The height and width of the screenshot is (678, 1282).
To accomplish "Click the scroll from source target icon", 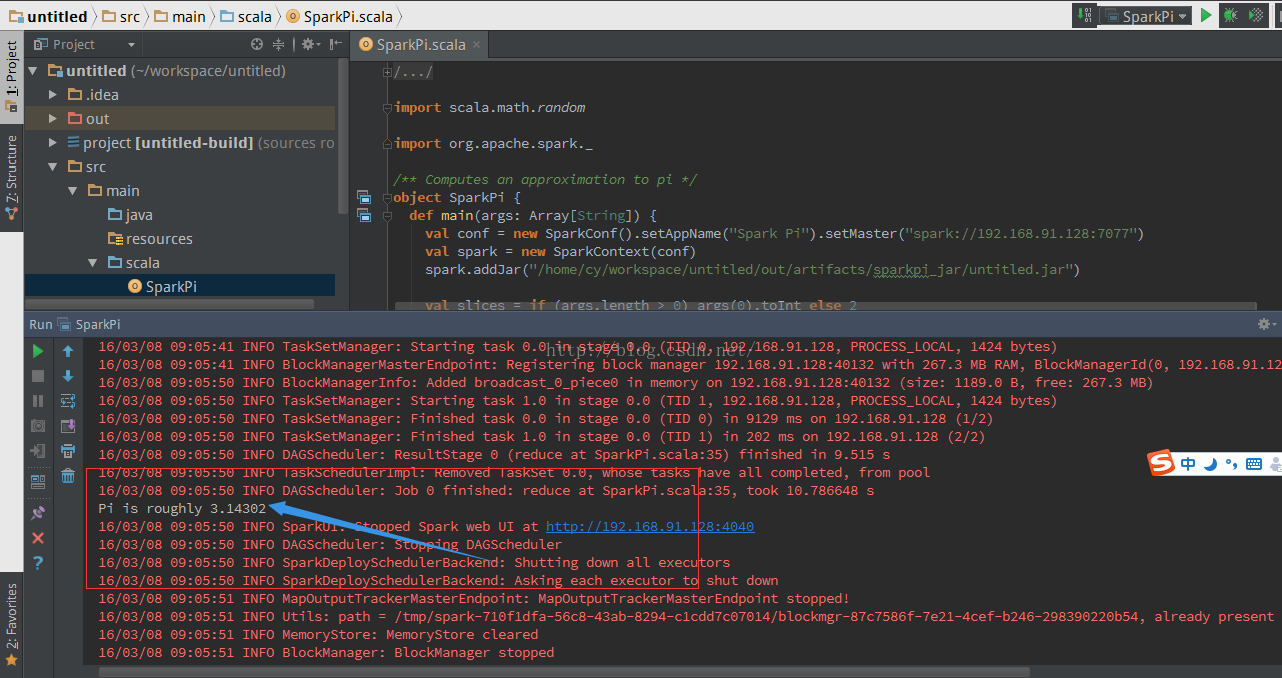I will tap(257, 44).
